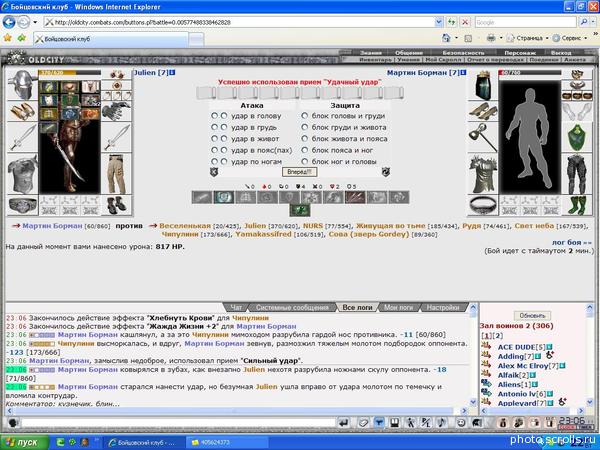This screenshot has width=600, height=450.
Task: Click Julien's orange HP bar
Action: (70, 72)
